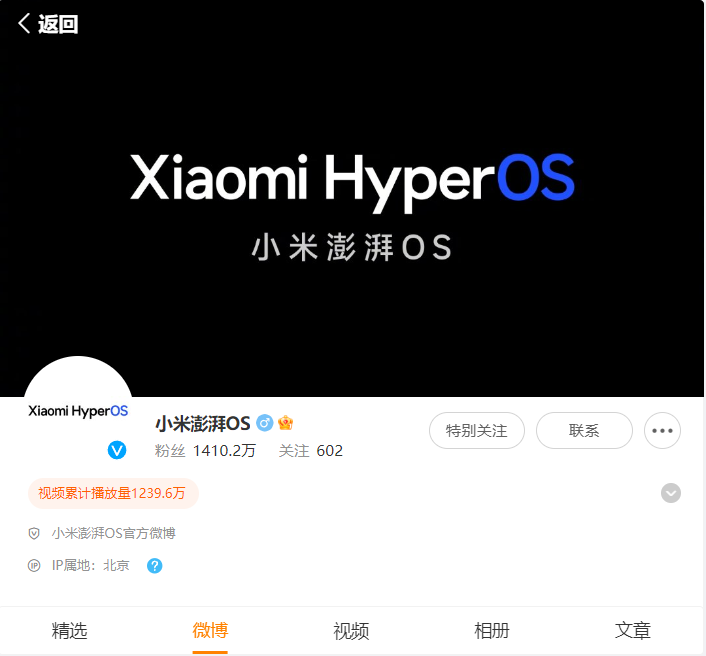Click the IP location circle icon
The image size is (706, 656).
[x=34, y=566]
